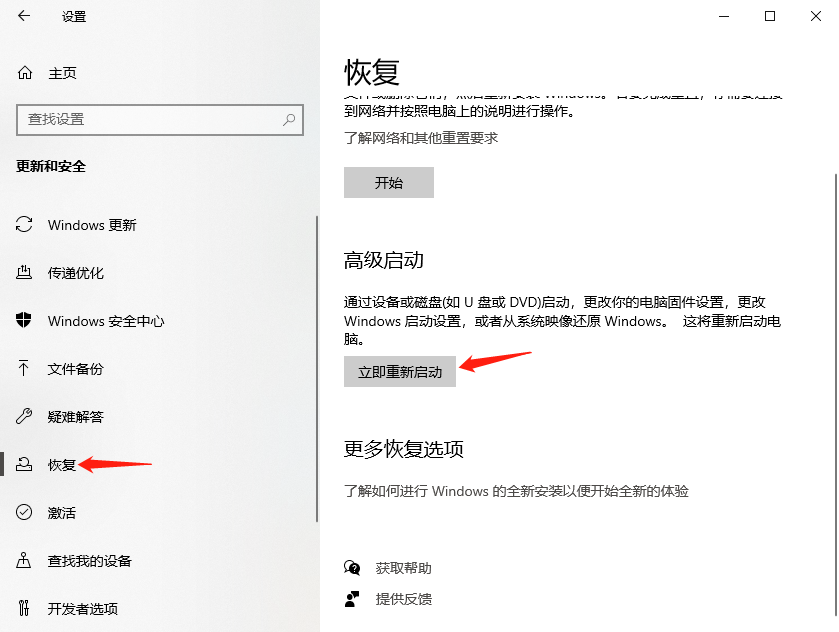Select 恢复 in the left menu
839x632 pixels.
tap(60, 465)
